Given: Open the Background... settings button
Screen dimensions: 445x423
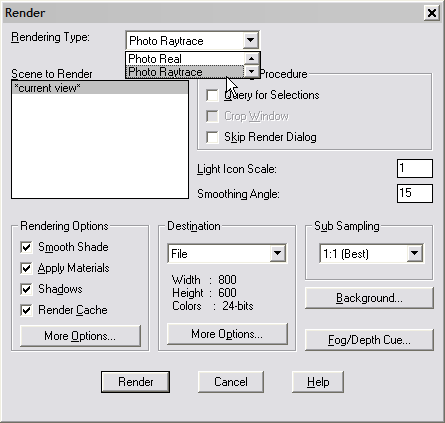Looking at the screenshot, I should pos(369,298).
